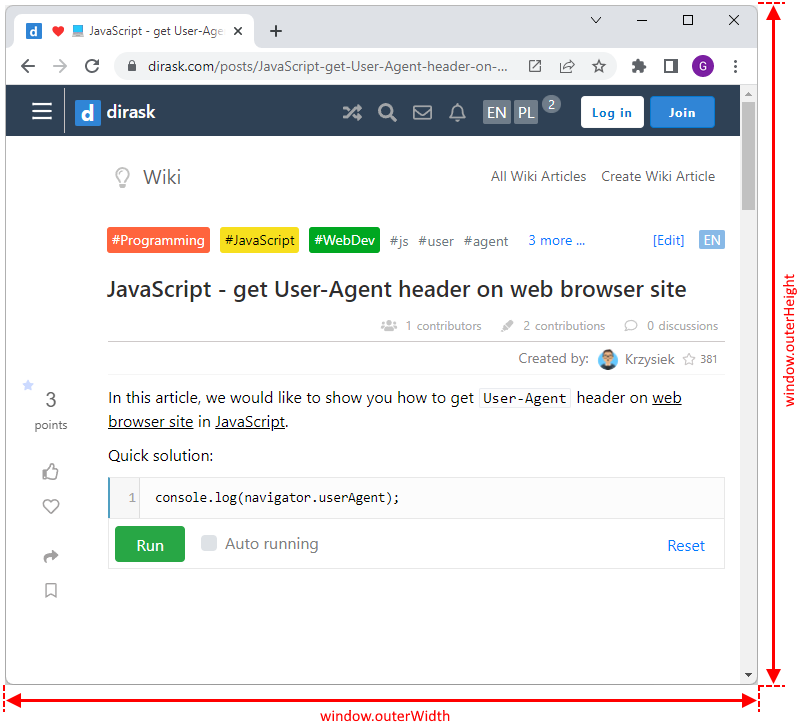Open the notifications bell
The image size is (800, 727).
coord(457,112)
